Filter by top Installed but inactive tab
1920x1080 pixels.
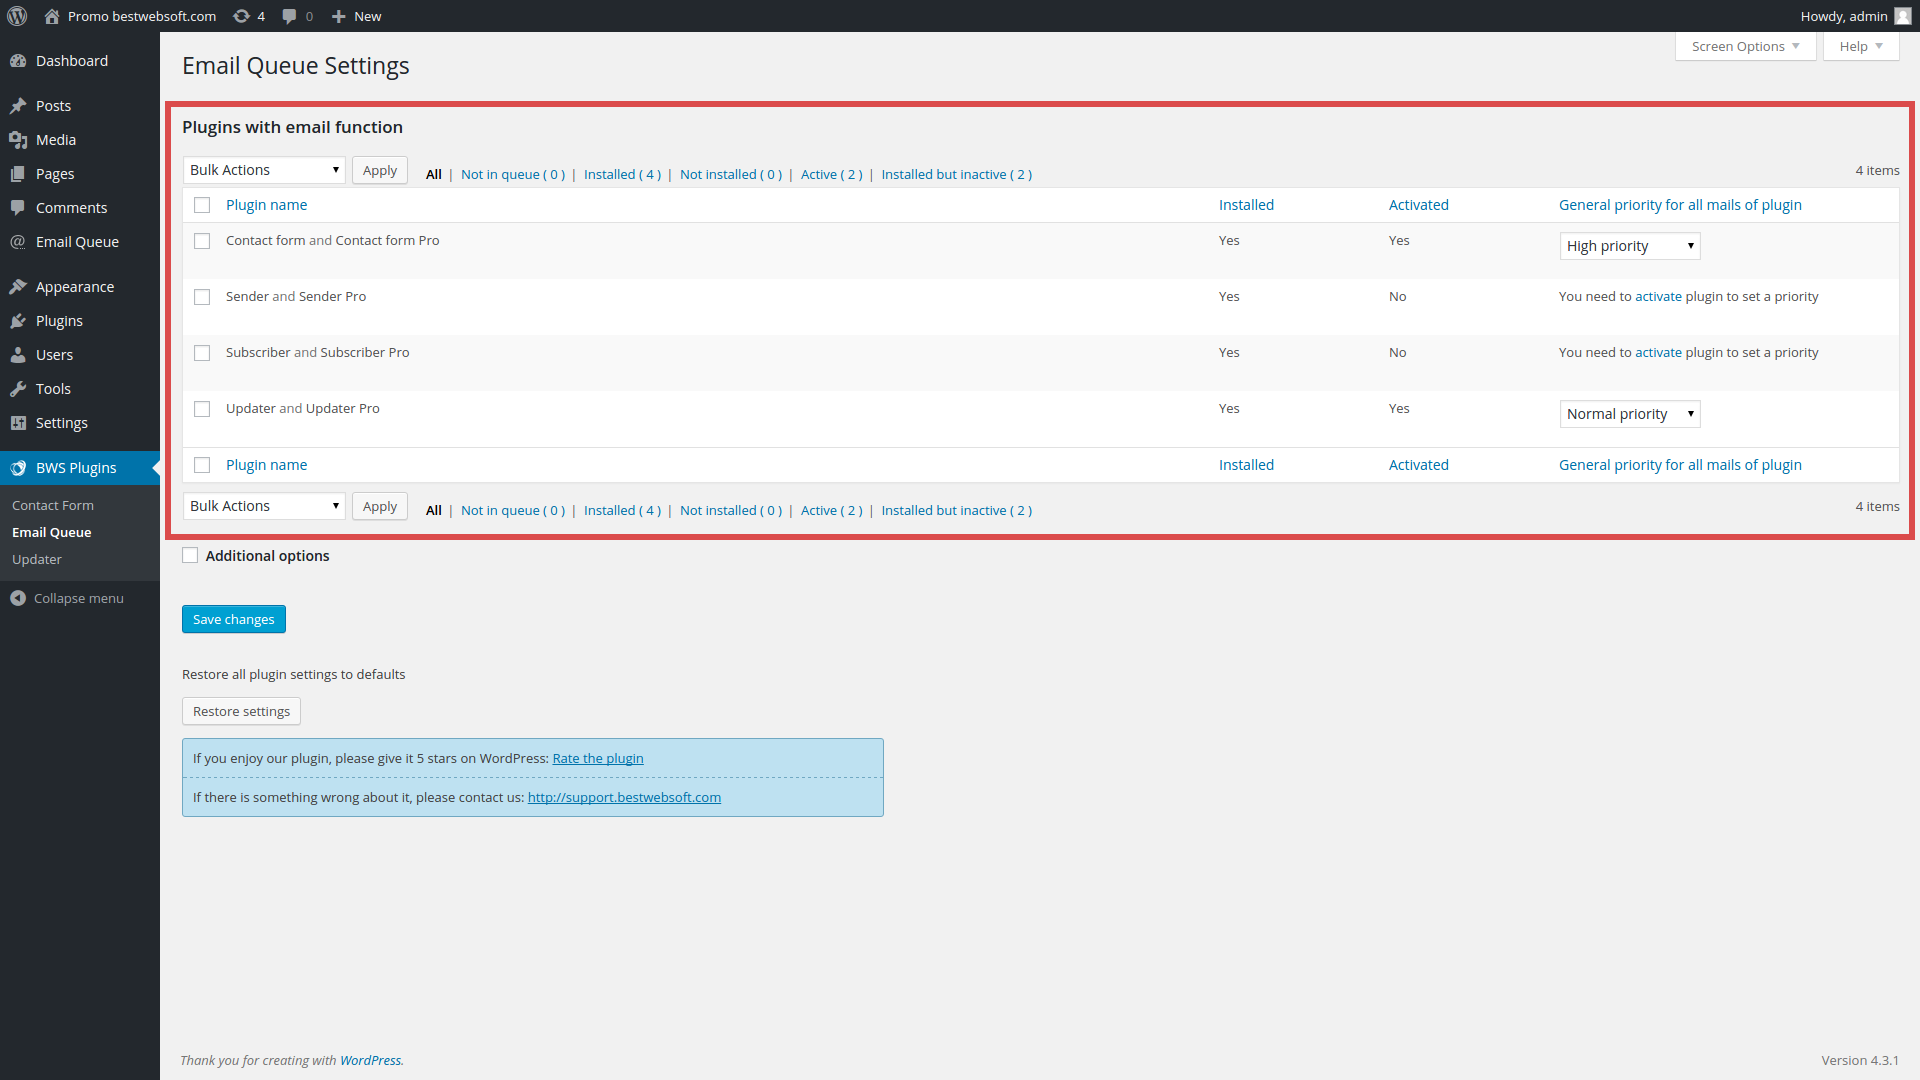coord(956,174)
